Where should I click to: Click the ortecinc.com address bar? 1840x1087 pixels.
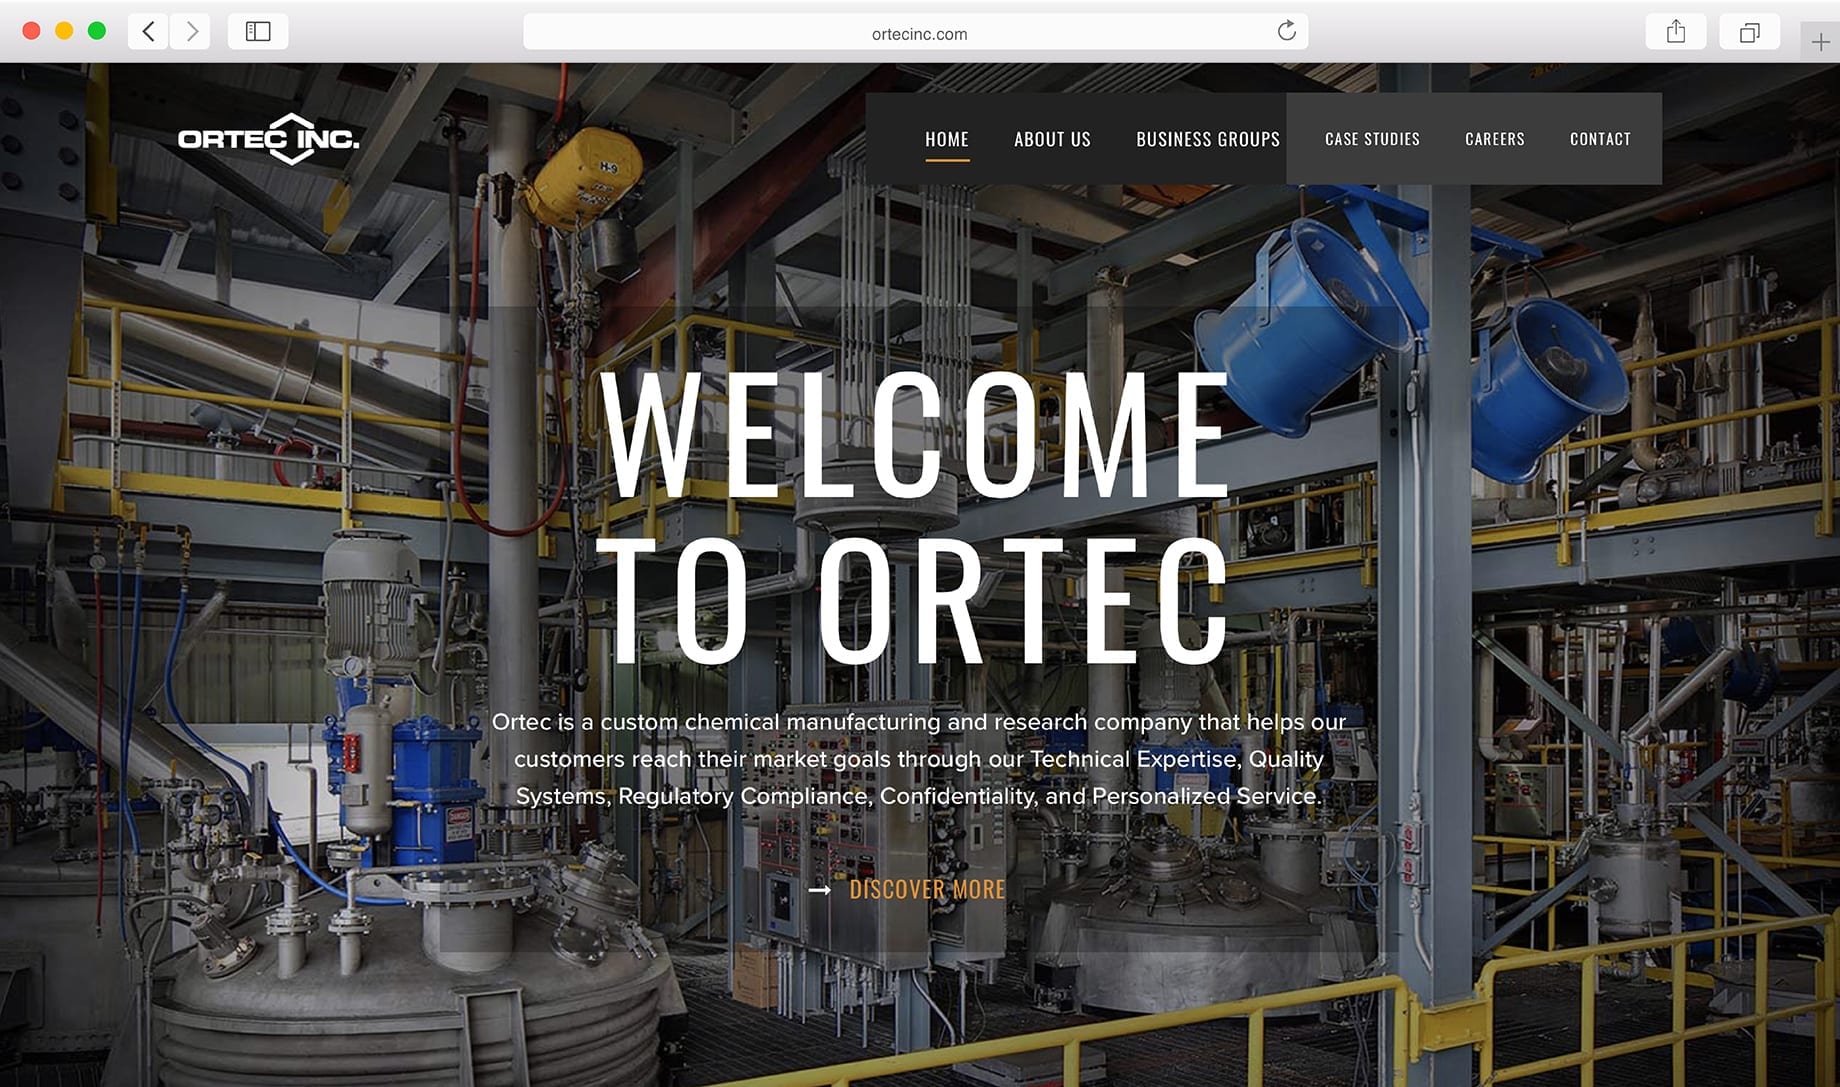916,32
